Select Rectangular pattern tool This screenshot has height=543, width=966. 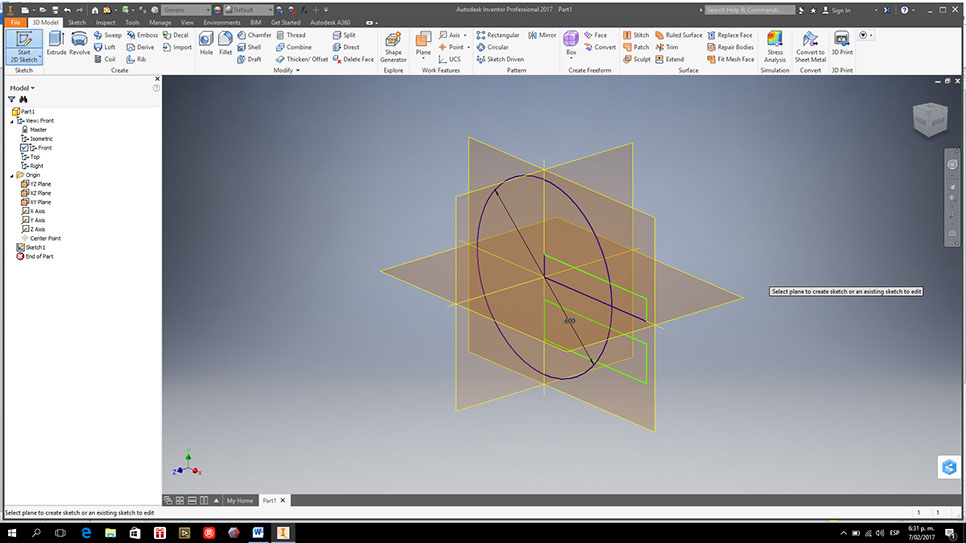pyautogui.click(x=498, y=35)
